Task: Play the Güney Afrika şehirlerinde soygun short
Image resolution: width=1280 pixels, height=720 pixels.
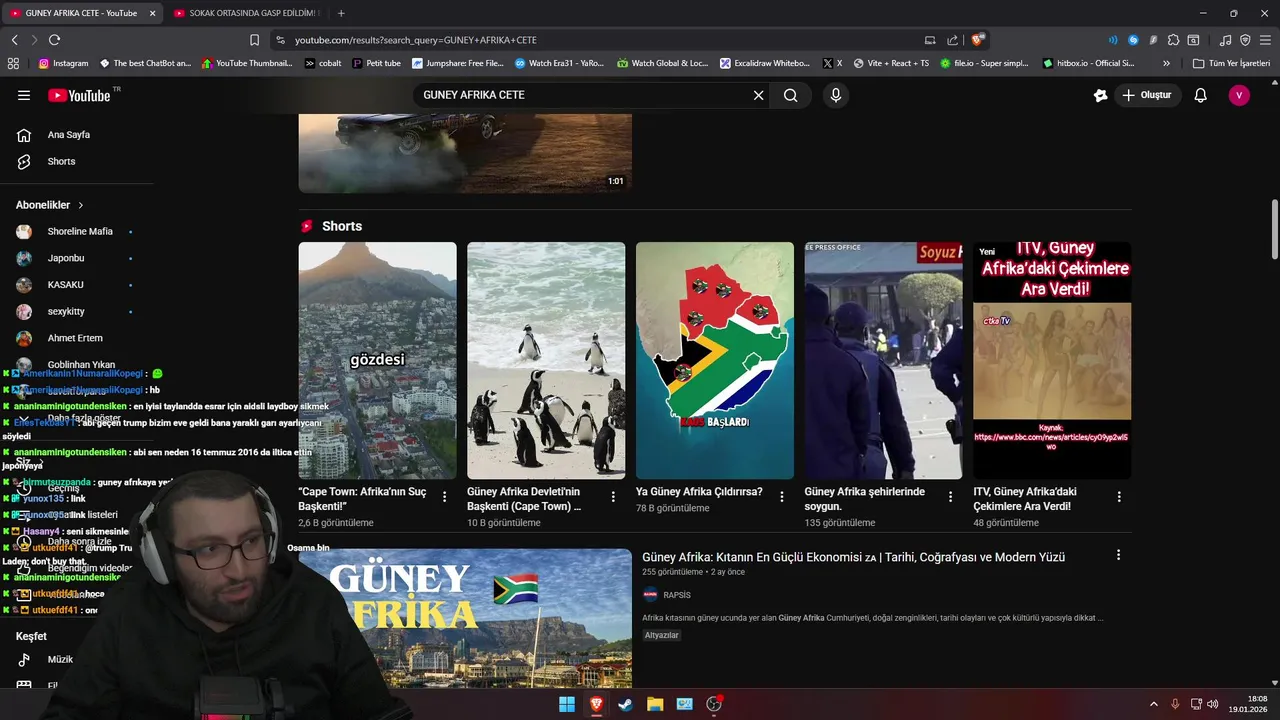Action: click(x=884, y=360)
